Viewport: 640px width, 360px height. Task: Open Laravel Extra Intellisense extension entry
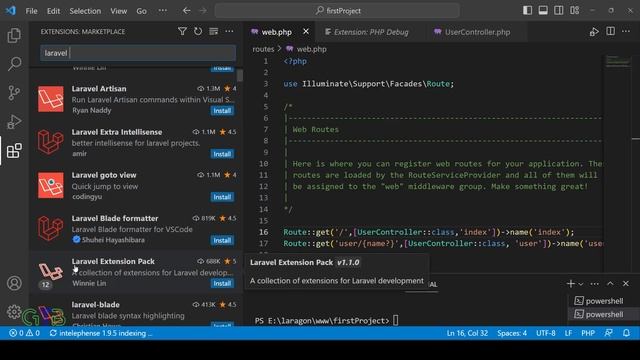pos(136,142)
